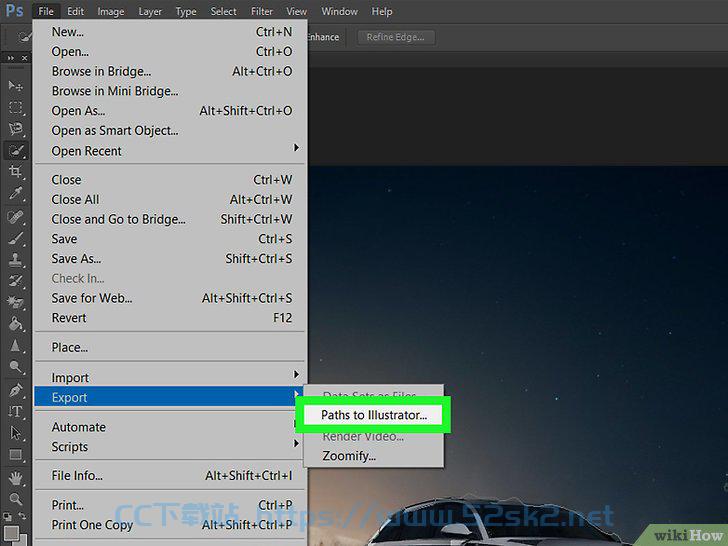The image size is (728, 546).
Task: Choose New from File menu
Action: [x=170, y=32]
